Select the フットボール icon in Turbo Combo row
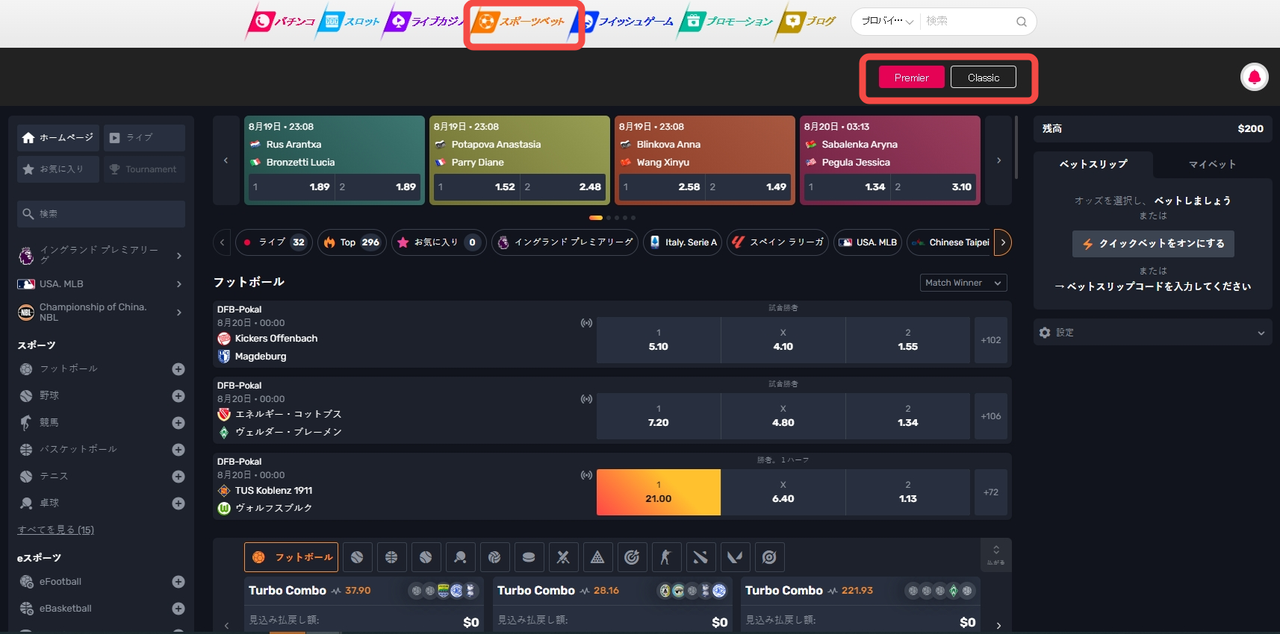The height and width of the screenshot is (634, 1280). click(291, 557)
